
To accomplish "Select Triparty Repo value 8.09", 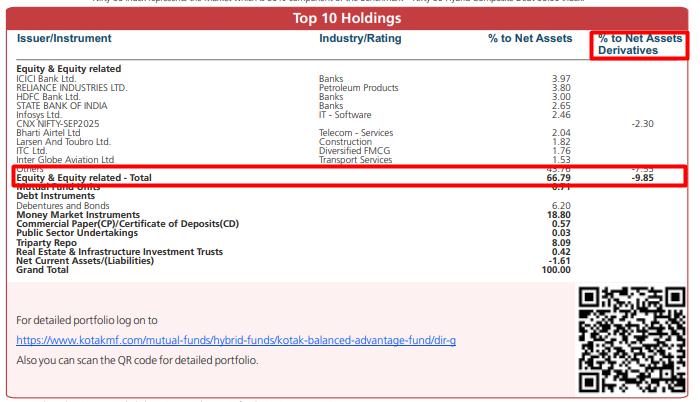I will 561,243.
